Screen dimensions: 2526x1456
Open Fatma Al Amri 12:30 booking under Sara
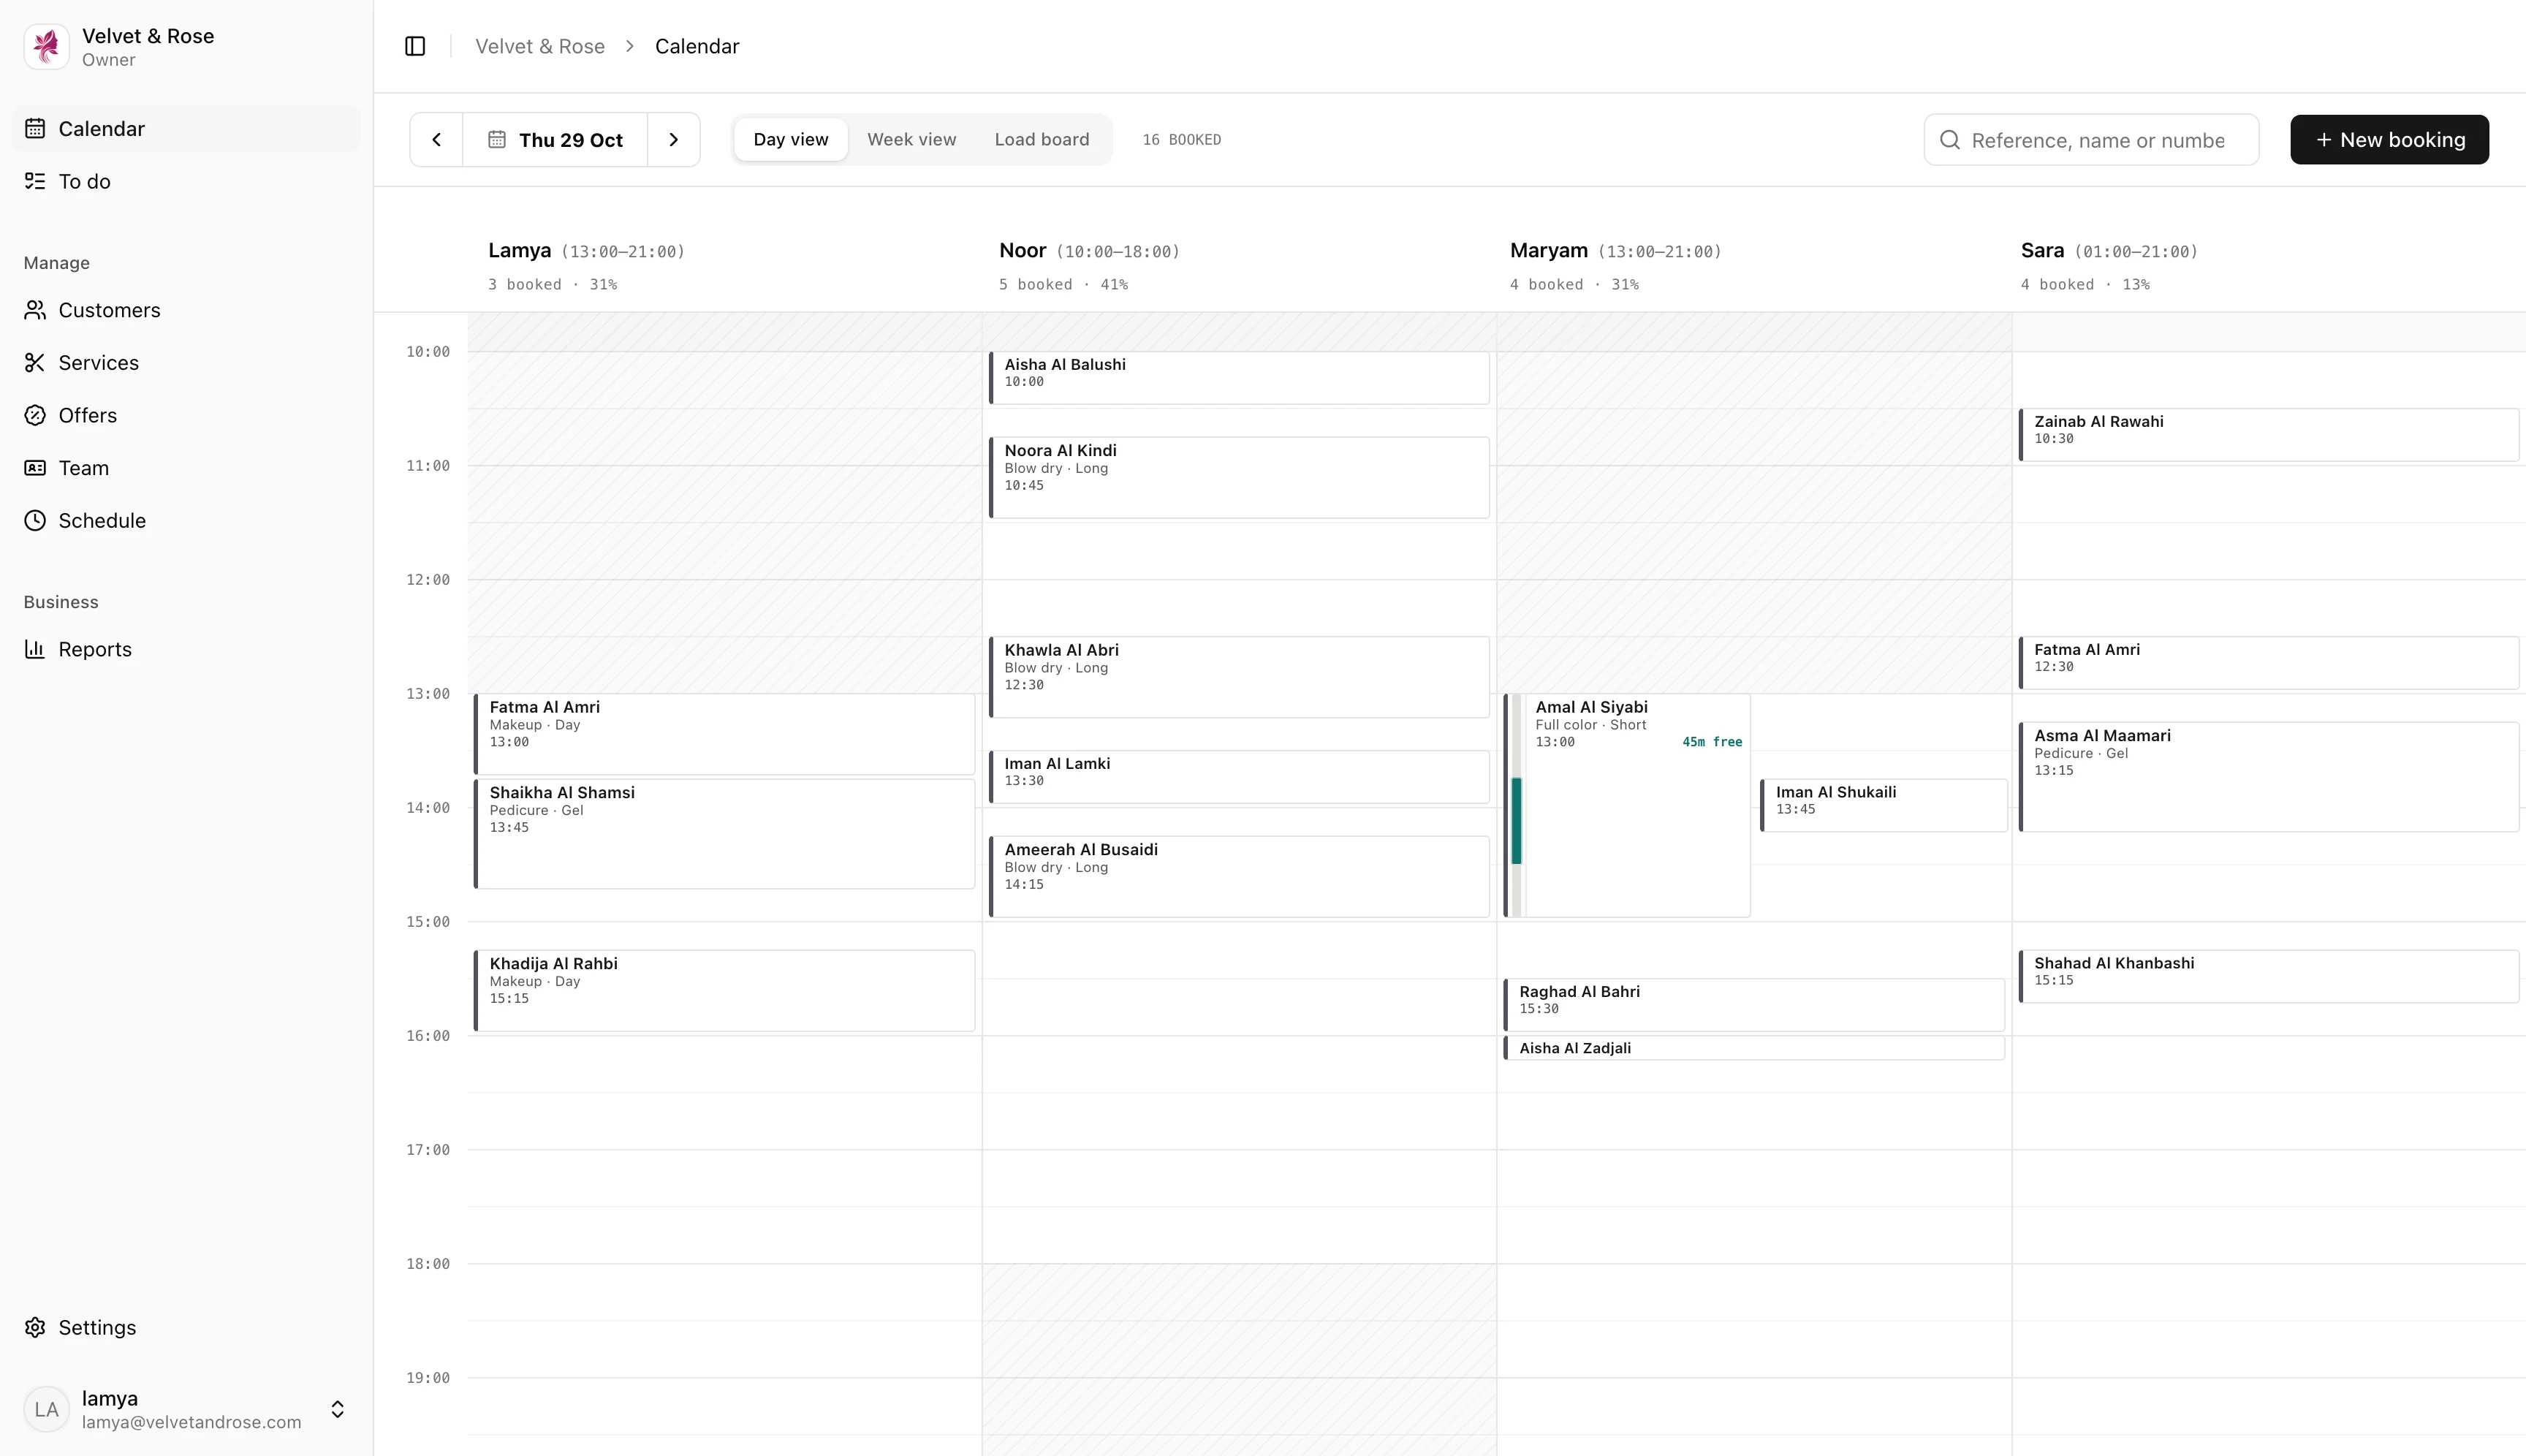tap(2268, 663)
